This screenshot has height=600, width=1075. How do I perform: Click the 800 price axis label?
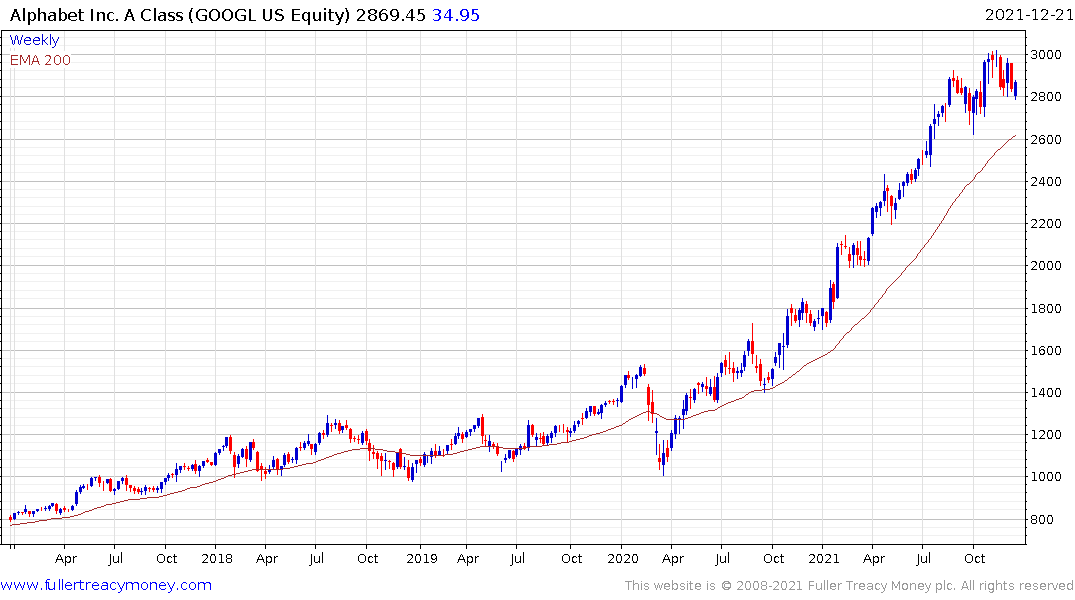pos(1042,520)
